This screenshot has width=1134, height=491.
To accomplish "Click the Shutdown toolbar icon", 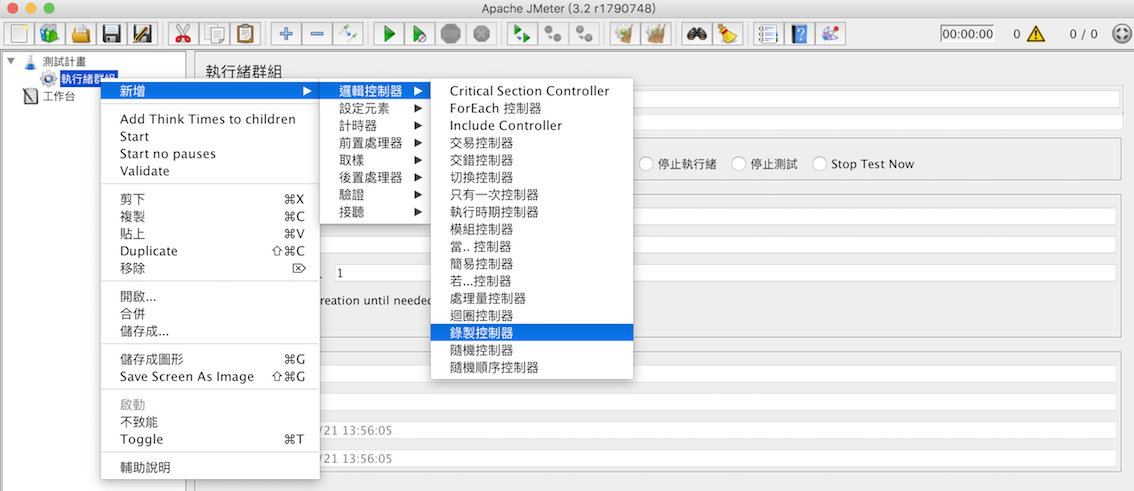I will [481, 33].
